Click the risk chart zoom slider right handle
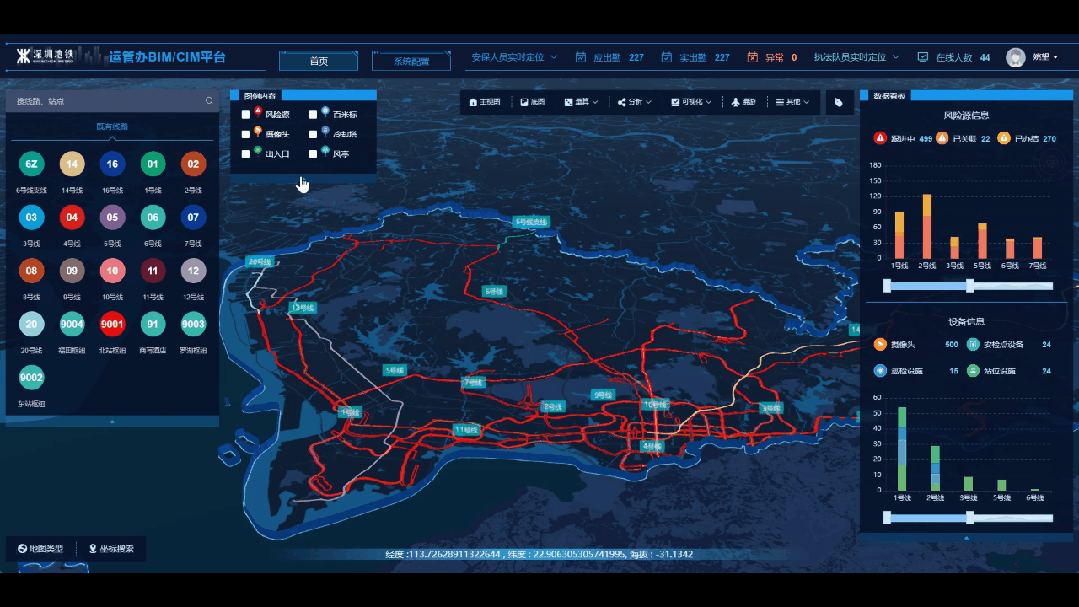The width and height of the screenshot is (1079, 607). point(970,286)
